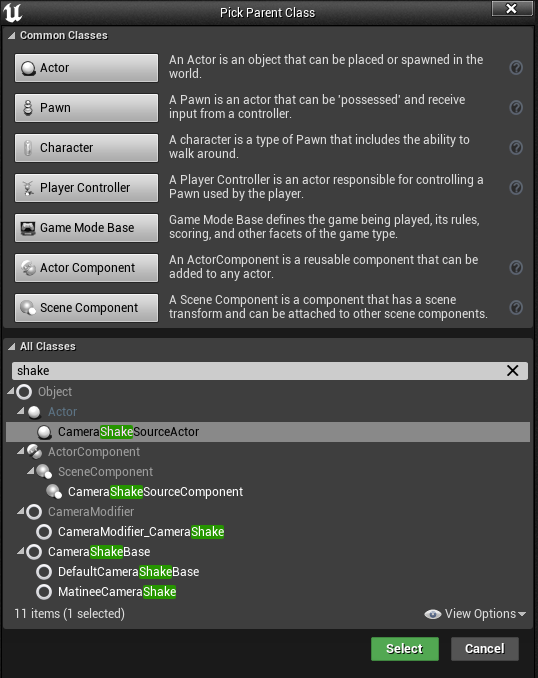Click the Unreal Engine logo icon
This screenshot has width=538, height=678.
pos(13,12)
